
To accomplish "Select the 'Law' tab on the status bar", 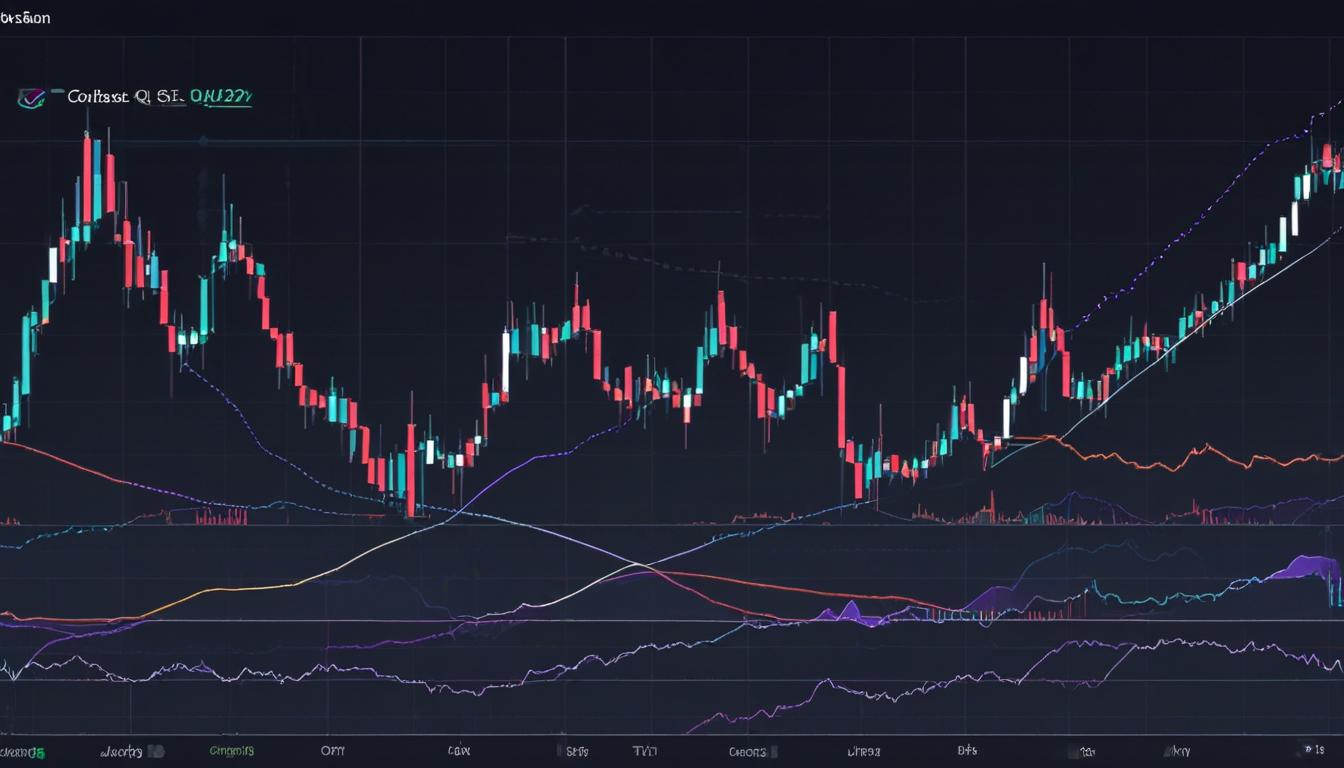I will [x=460, y=748].
